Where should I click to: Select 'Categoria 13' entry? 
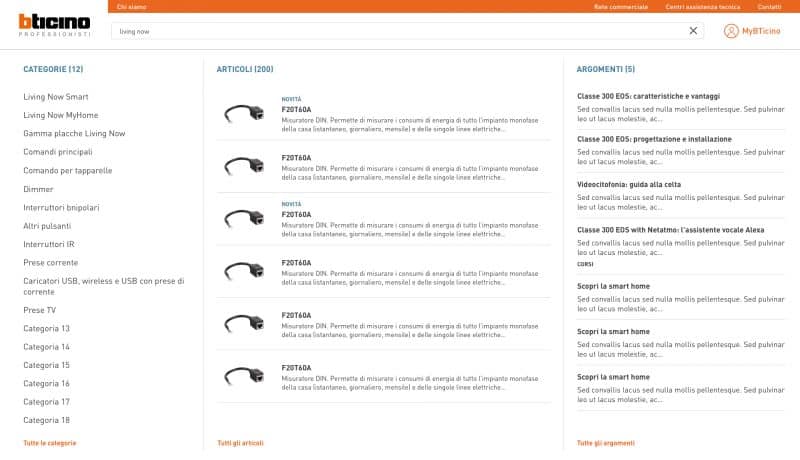46,328
